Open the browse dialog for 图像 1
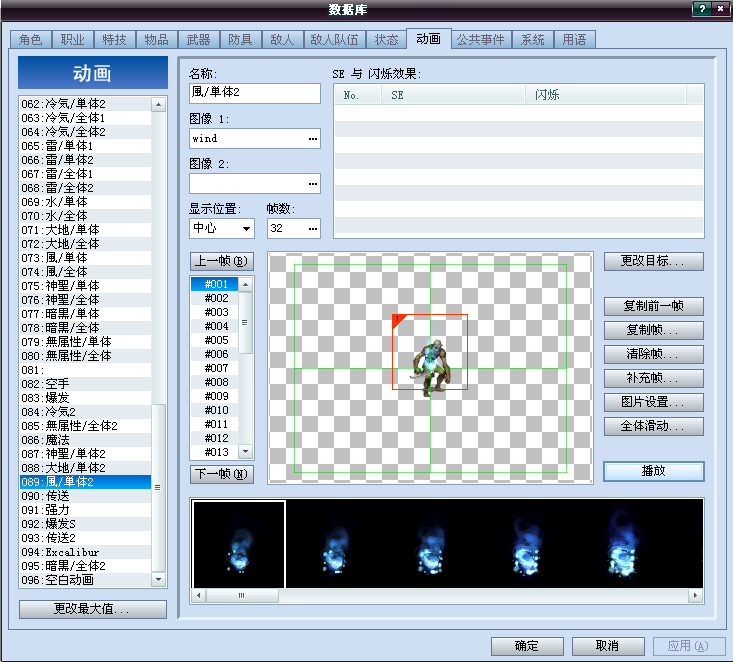Image resolution: width=733 pixels, height=662 pixels. 313,139
